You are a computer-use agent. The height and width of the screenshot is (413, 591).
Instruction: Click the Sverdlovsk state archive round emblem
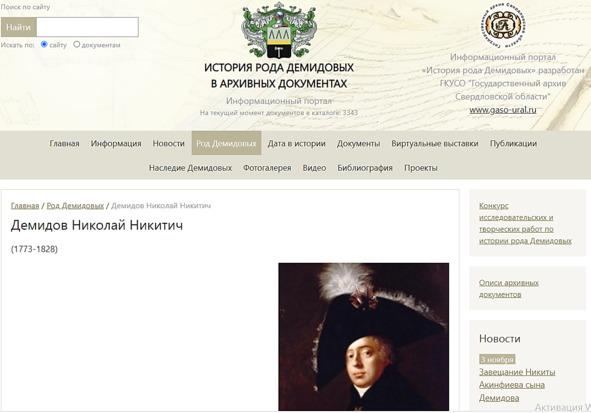pyautogui.click(x=503, y=25)
